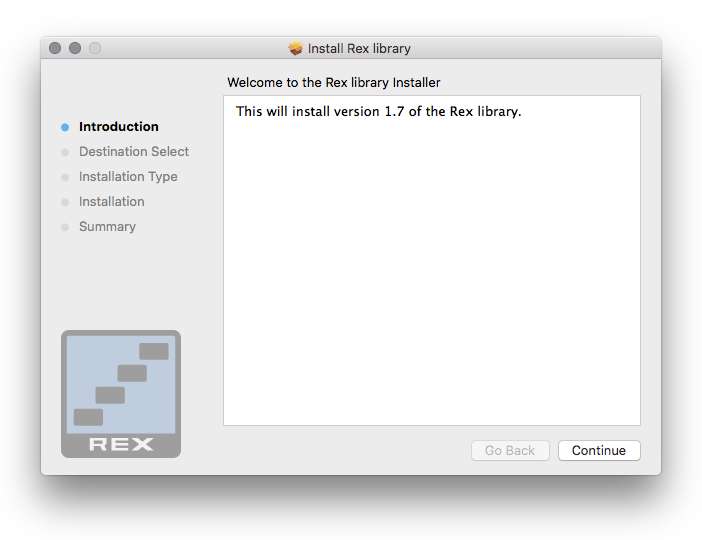The width and height of the screenshot is (702, 540).
Task: Select the Summary step label
Action: point(107,227)
